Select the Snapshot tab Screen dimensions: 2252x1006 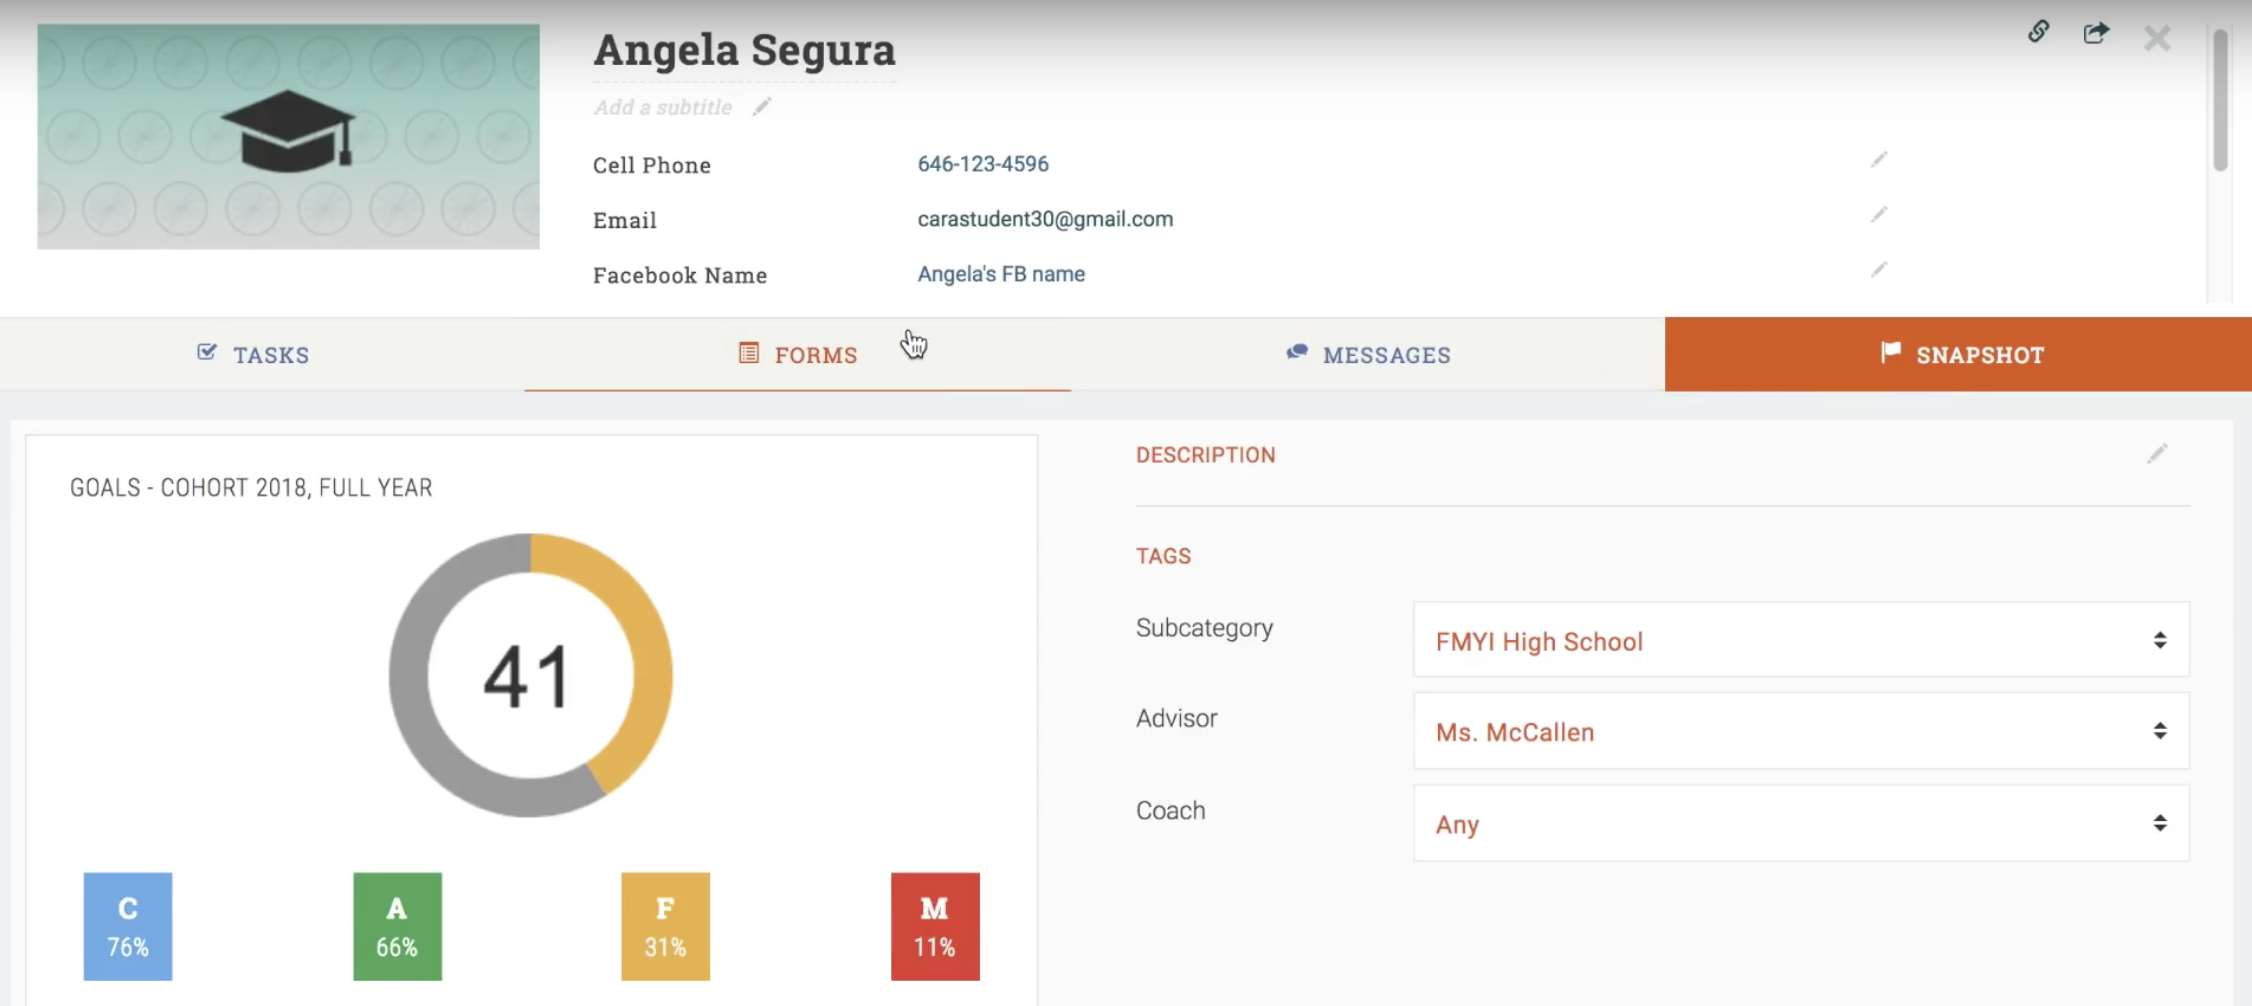pos(1958,355)
